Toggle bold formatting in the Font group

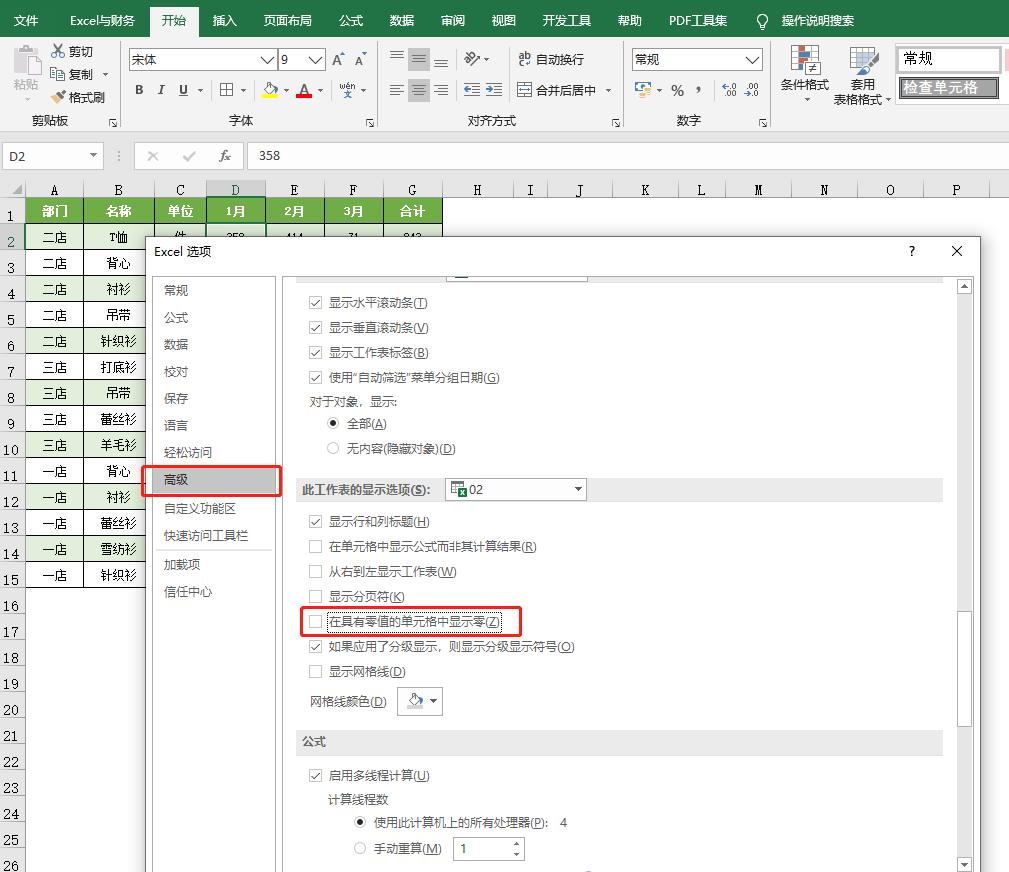click(139, 89)
